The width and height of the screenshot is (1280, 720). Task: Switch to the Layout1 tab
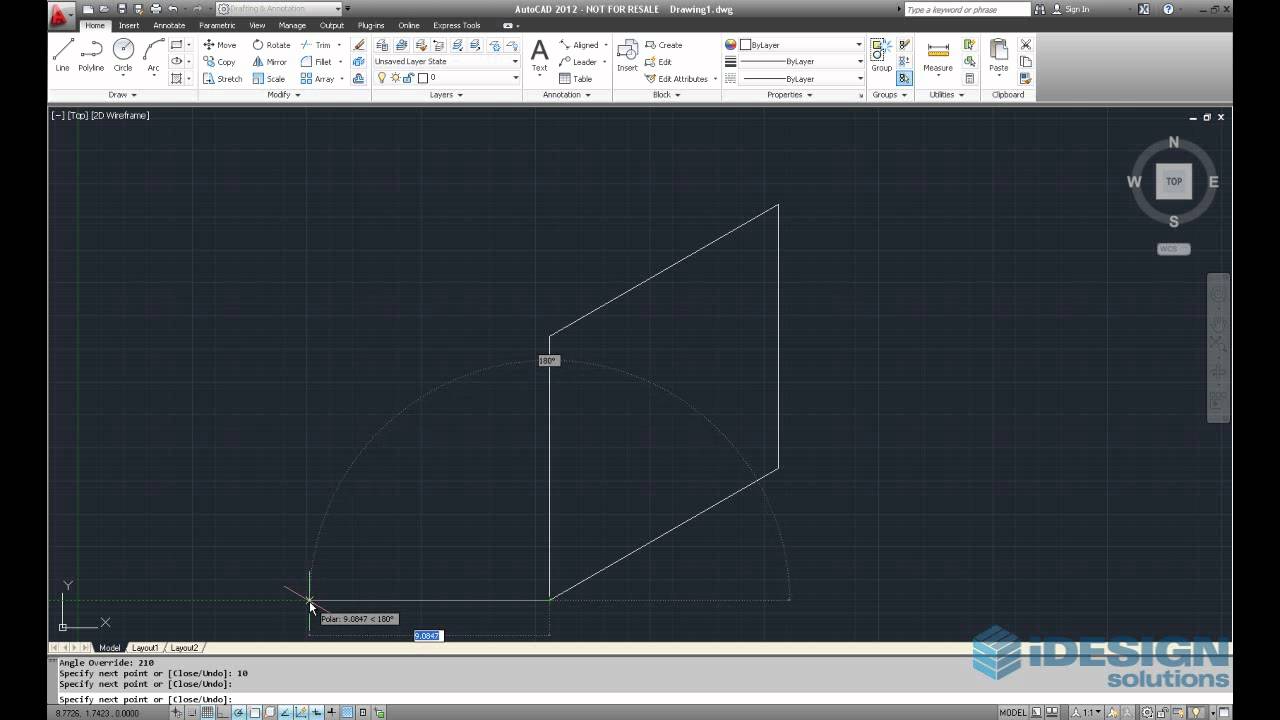point(145,648)
